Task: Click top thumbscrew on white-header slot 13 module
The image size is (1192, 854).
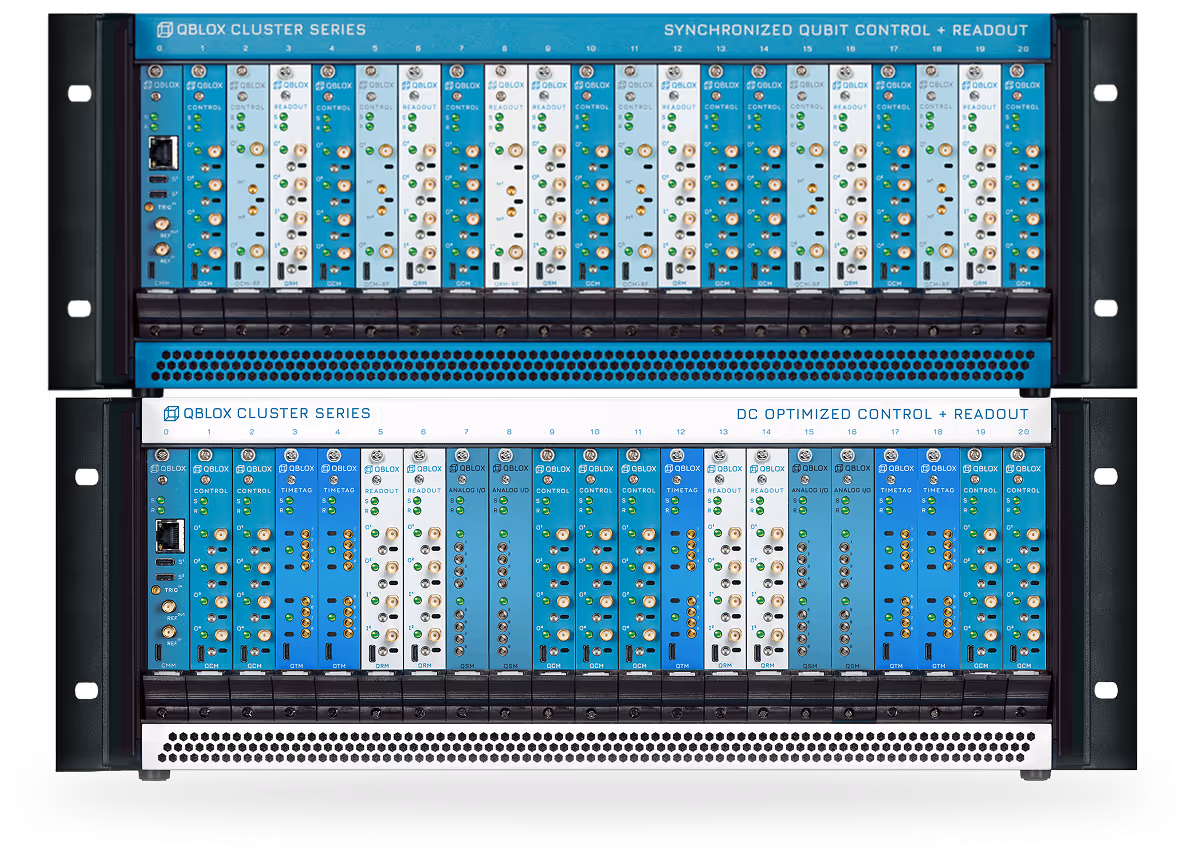Action: (719, 456)
